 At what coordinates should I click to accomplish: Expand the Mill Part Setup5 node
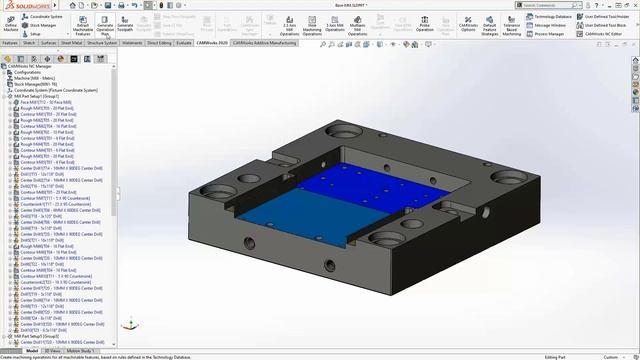pos(4,336)
